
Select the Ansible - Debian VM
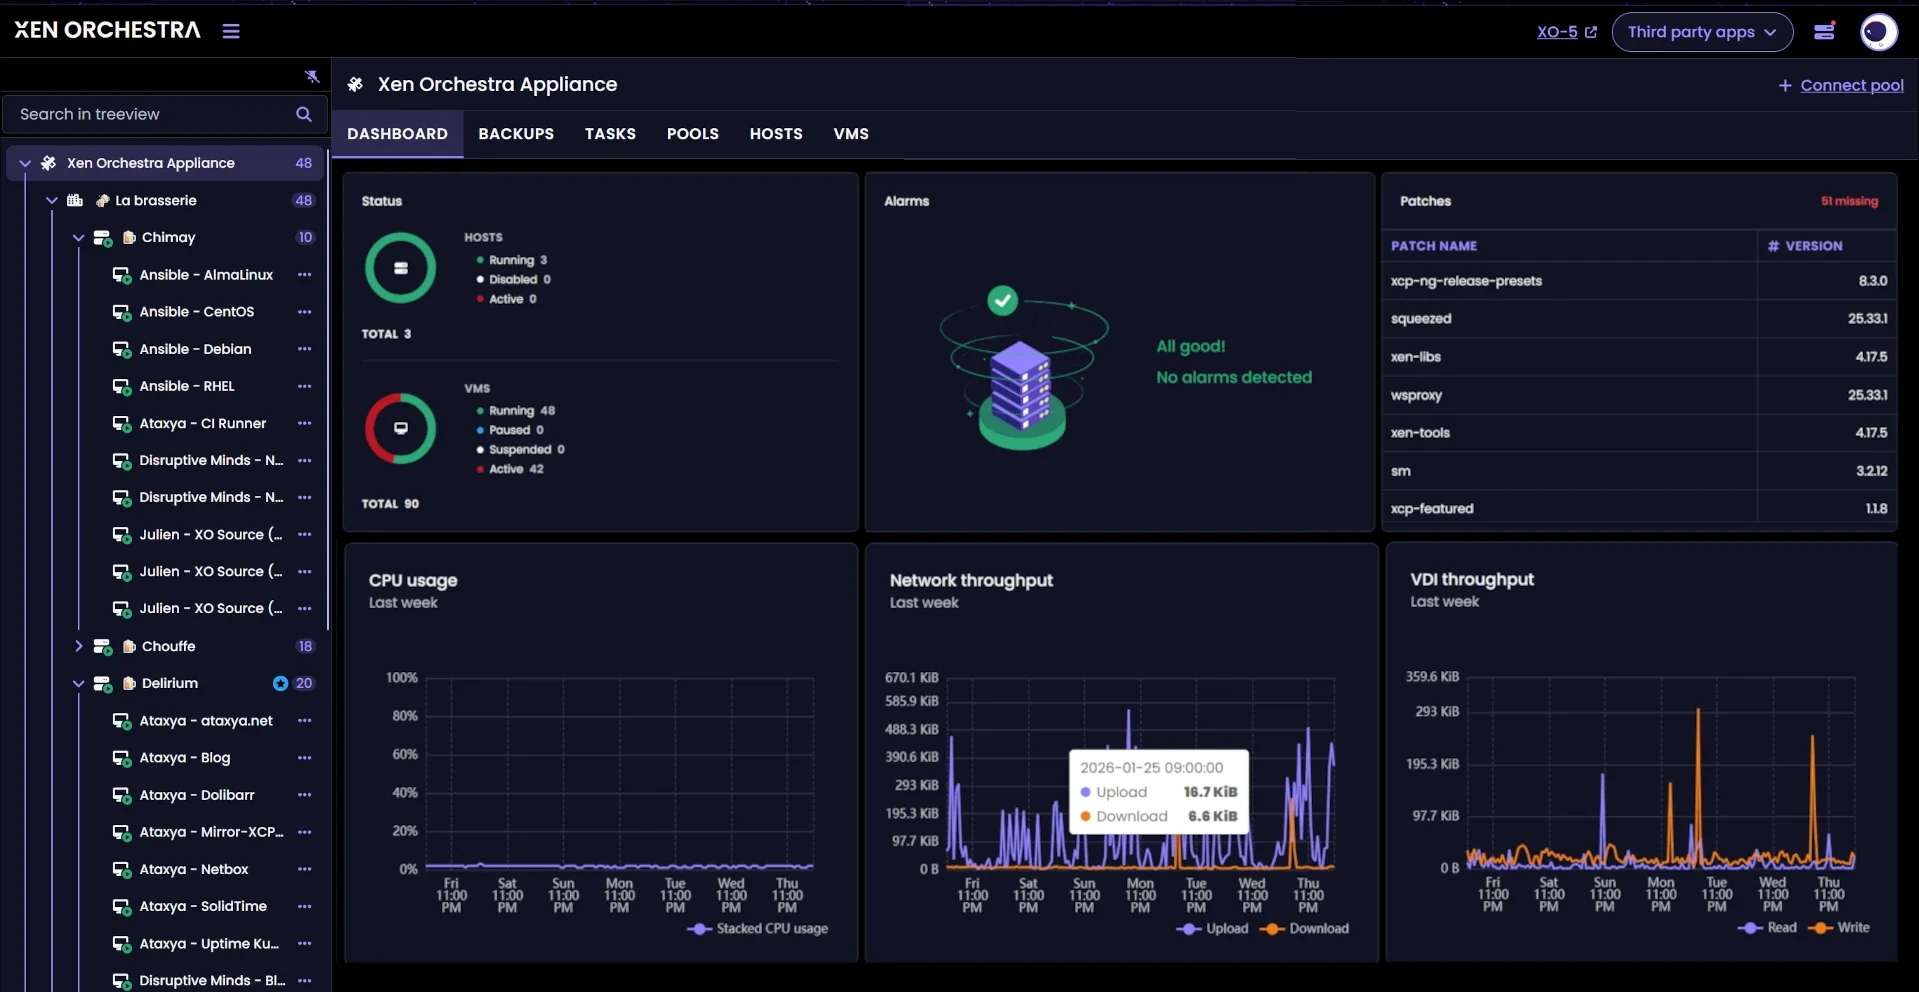pos(195,349)
